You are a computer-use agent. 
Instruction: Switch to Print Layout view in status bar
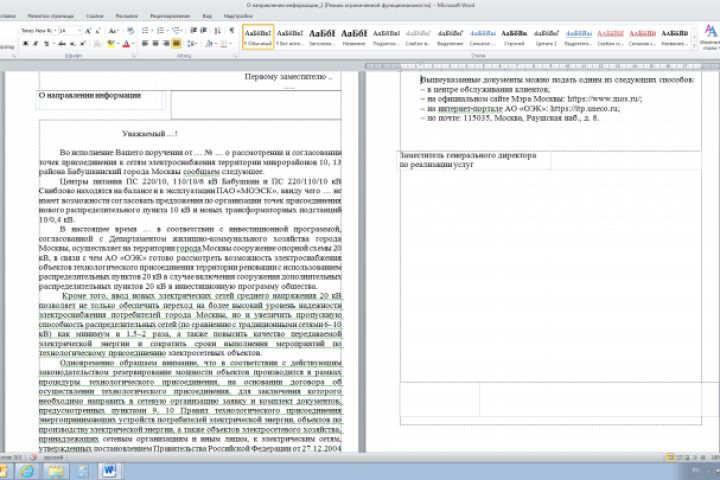point(670,457)
